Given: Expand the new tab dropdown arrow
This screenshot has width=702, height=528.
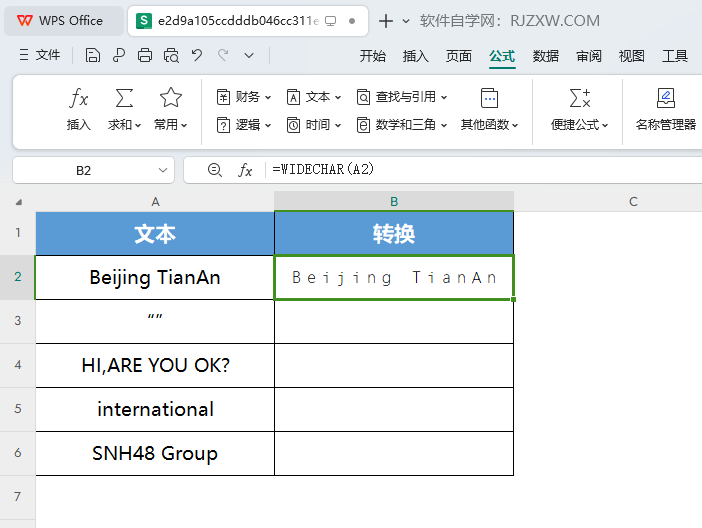Looking at the screenshot, I should pos(406,21).
